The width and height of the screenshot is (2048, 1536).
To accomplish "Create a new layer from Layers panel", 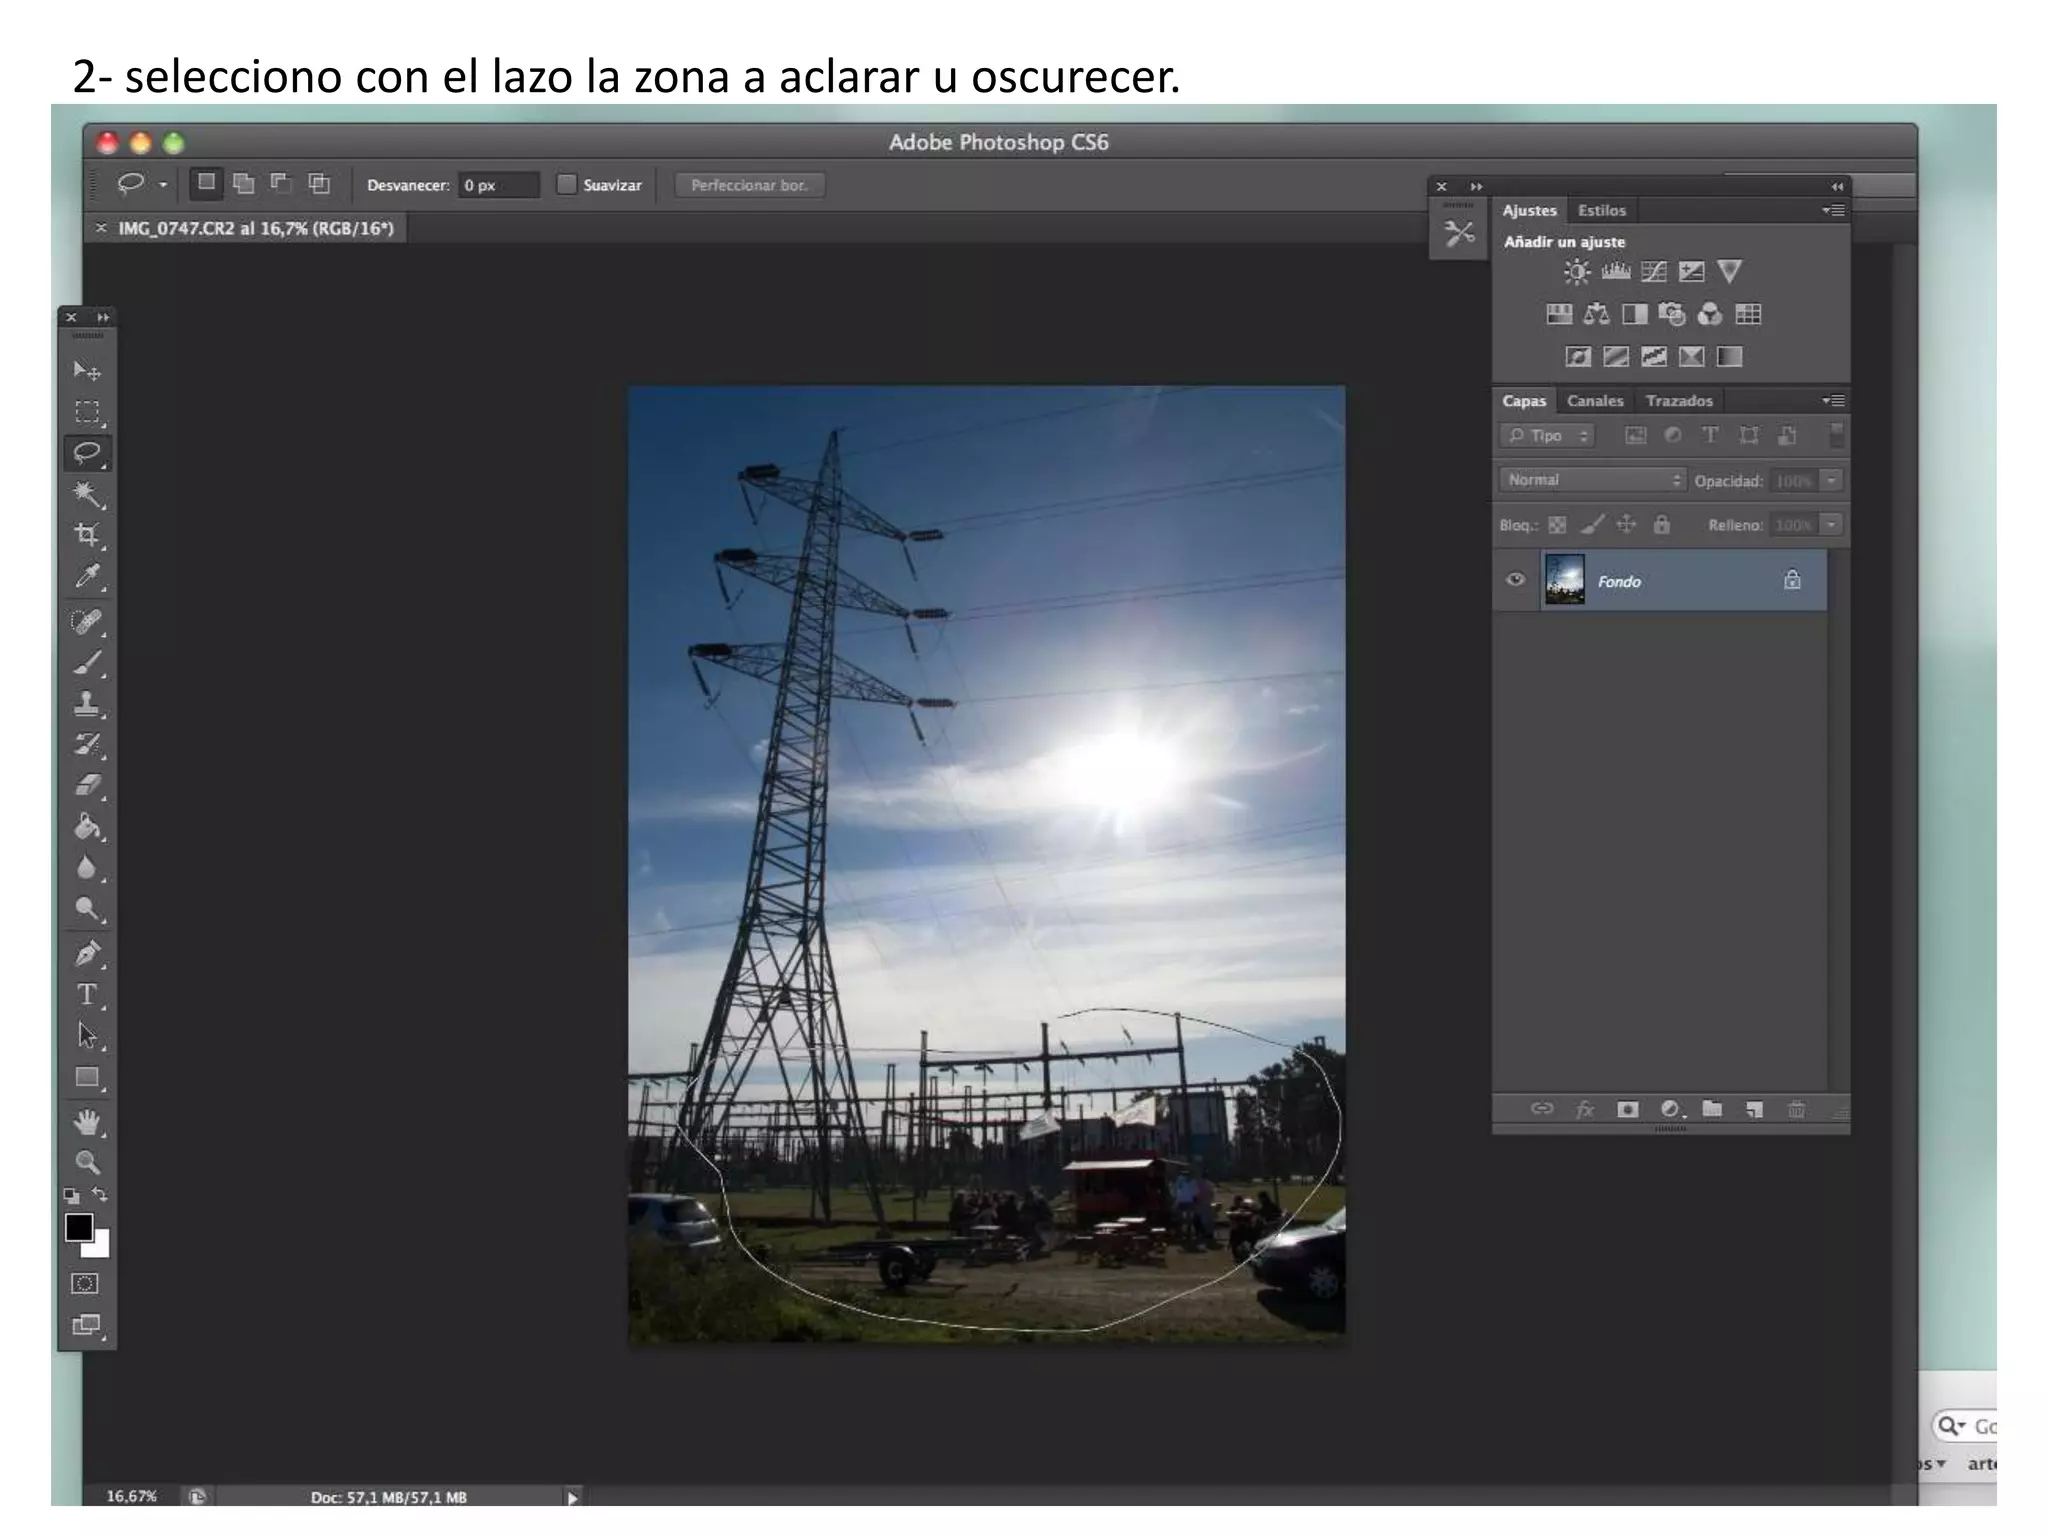I will (x=1754, y=1109).
